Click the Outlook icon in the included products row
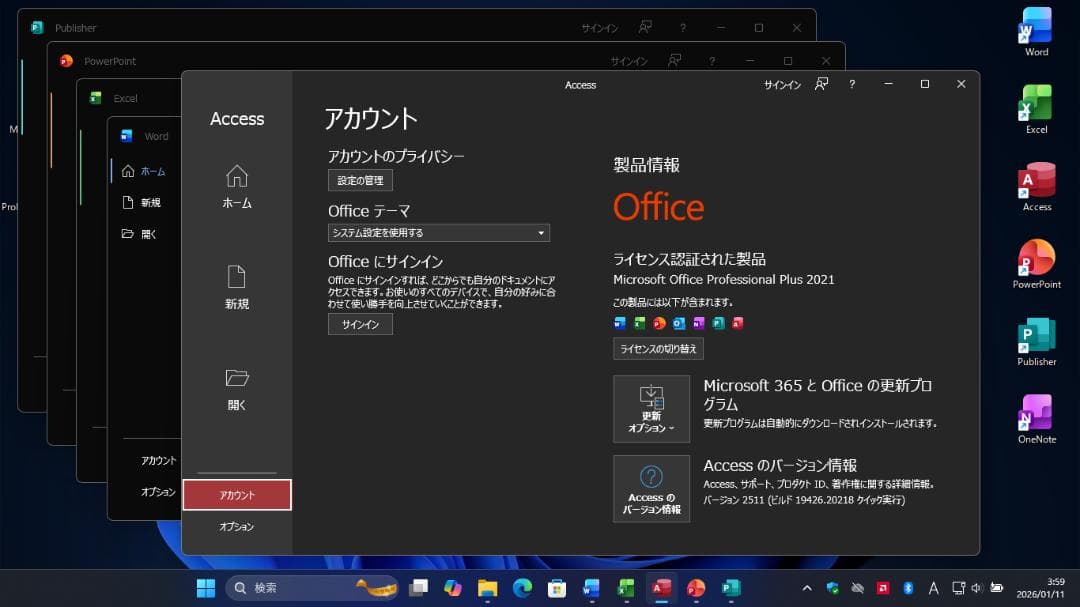This screenshot has height=607, width=1080. 678,323
